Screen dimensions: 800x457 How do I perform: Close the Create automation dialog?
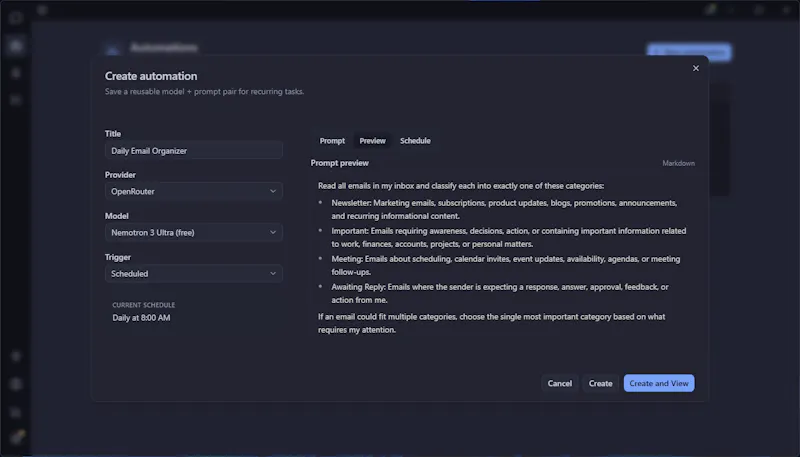click(695, 68)
